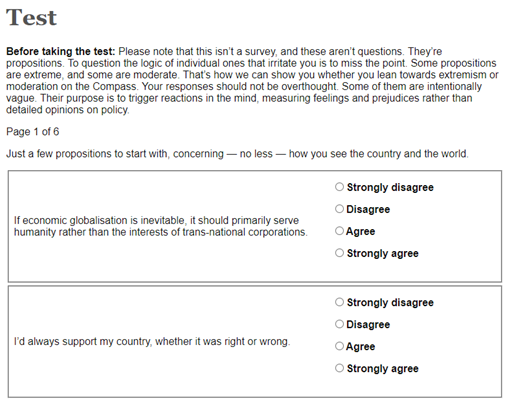Click the 'Page 1 of 6' indicator
Screen dimensions: 514x400
32,132
